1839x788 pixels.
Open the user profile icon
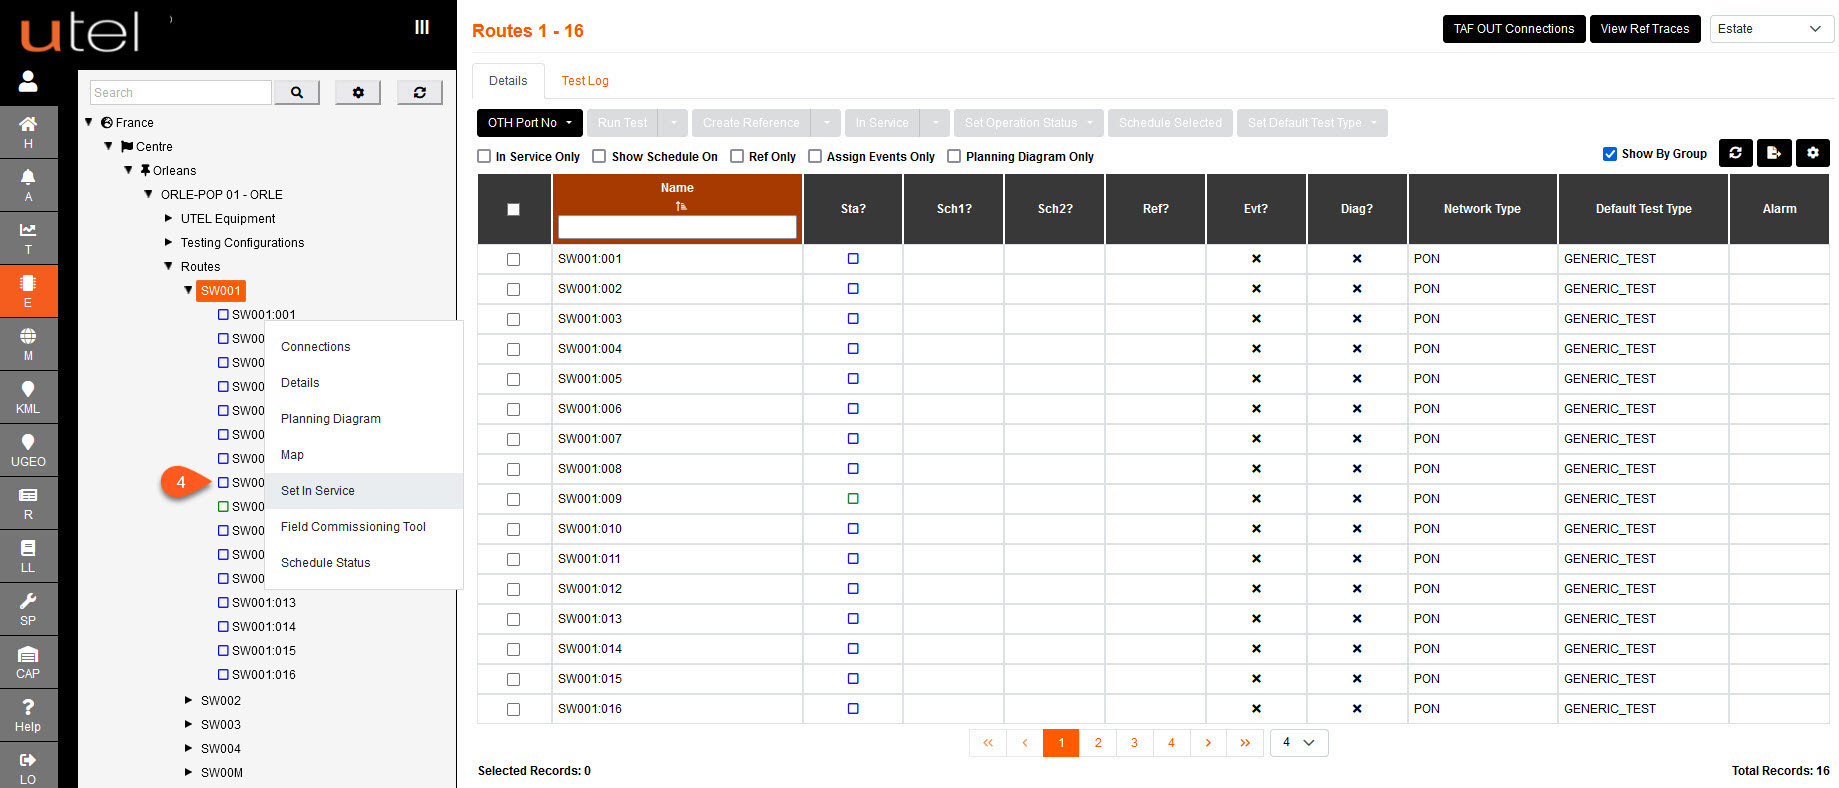pyautogui.click(x=28, y=81)
